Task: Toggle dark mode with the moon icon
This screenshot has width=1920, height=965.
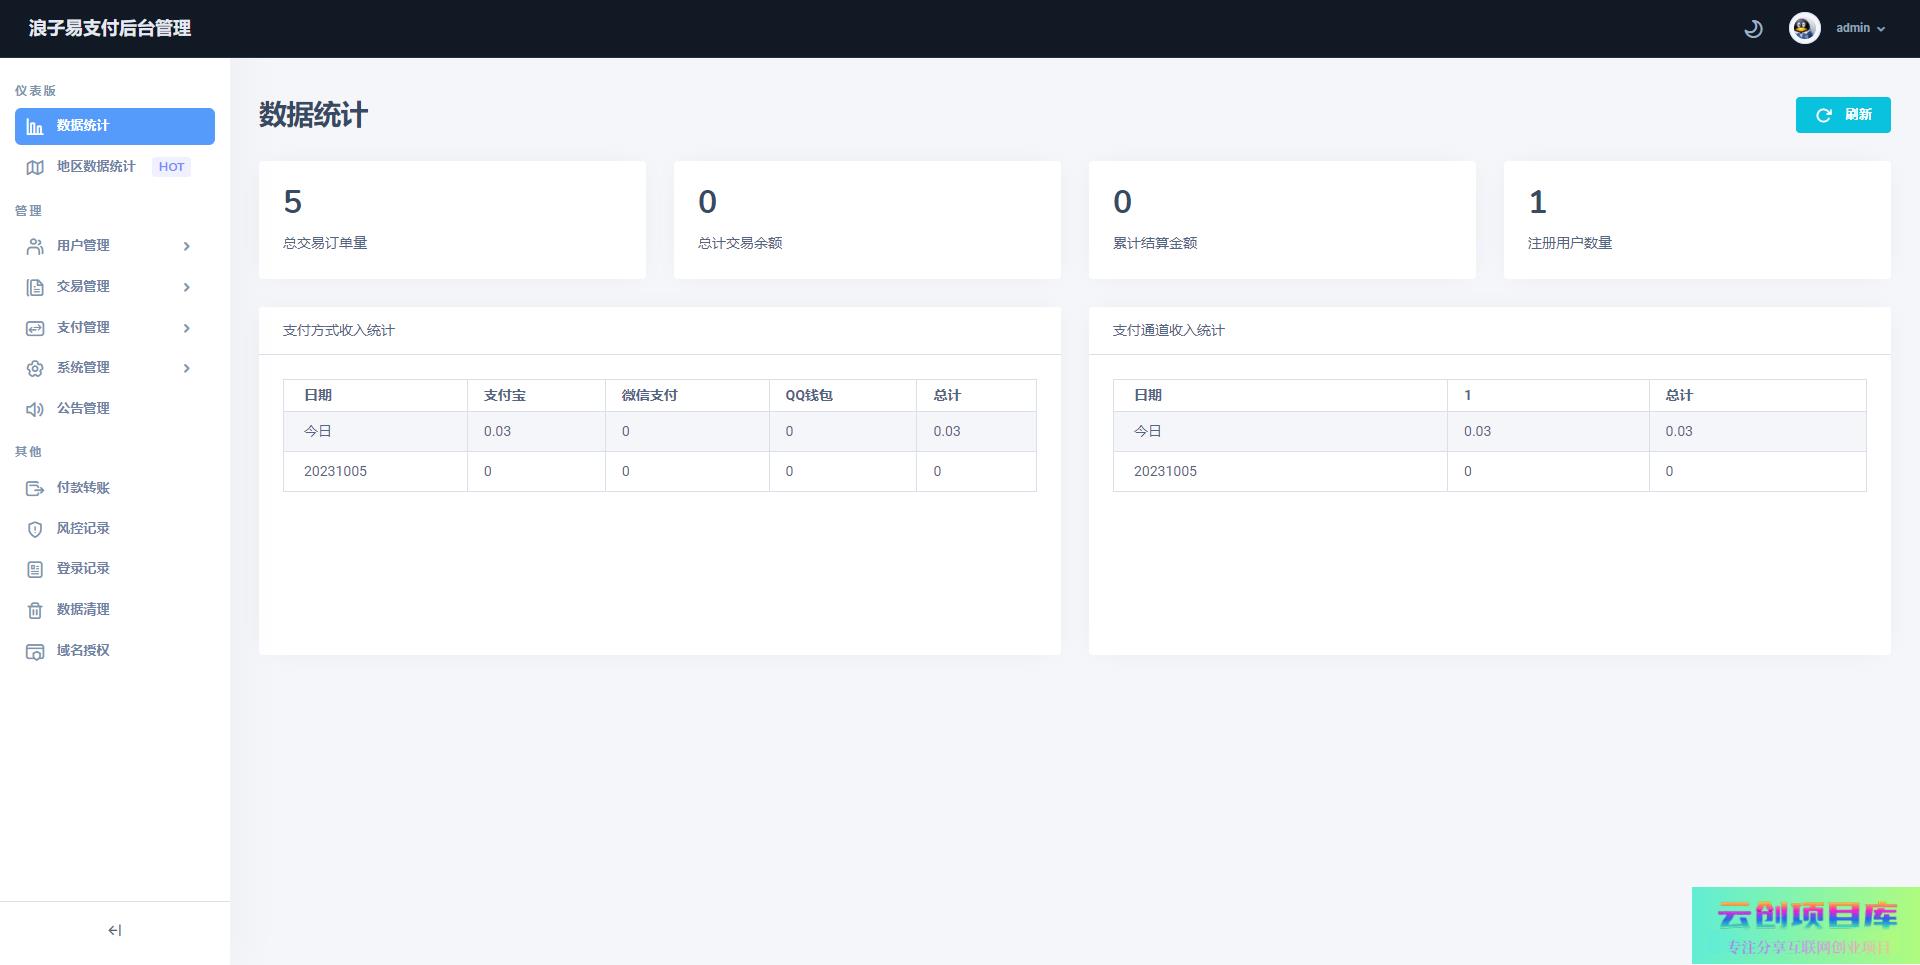Action: click(1753, 29)
